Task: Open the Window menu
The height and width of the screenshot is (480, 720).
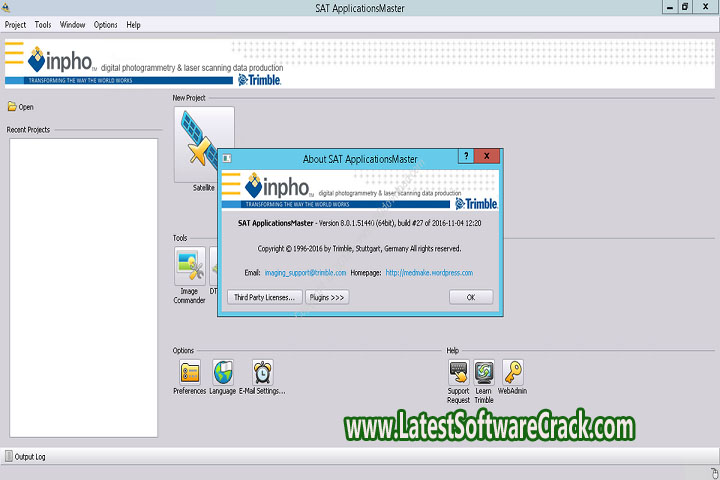Action: pos(72,24)
